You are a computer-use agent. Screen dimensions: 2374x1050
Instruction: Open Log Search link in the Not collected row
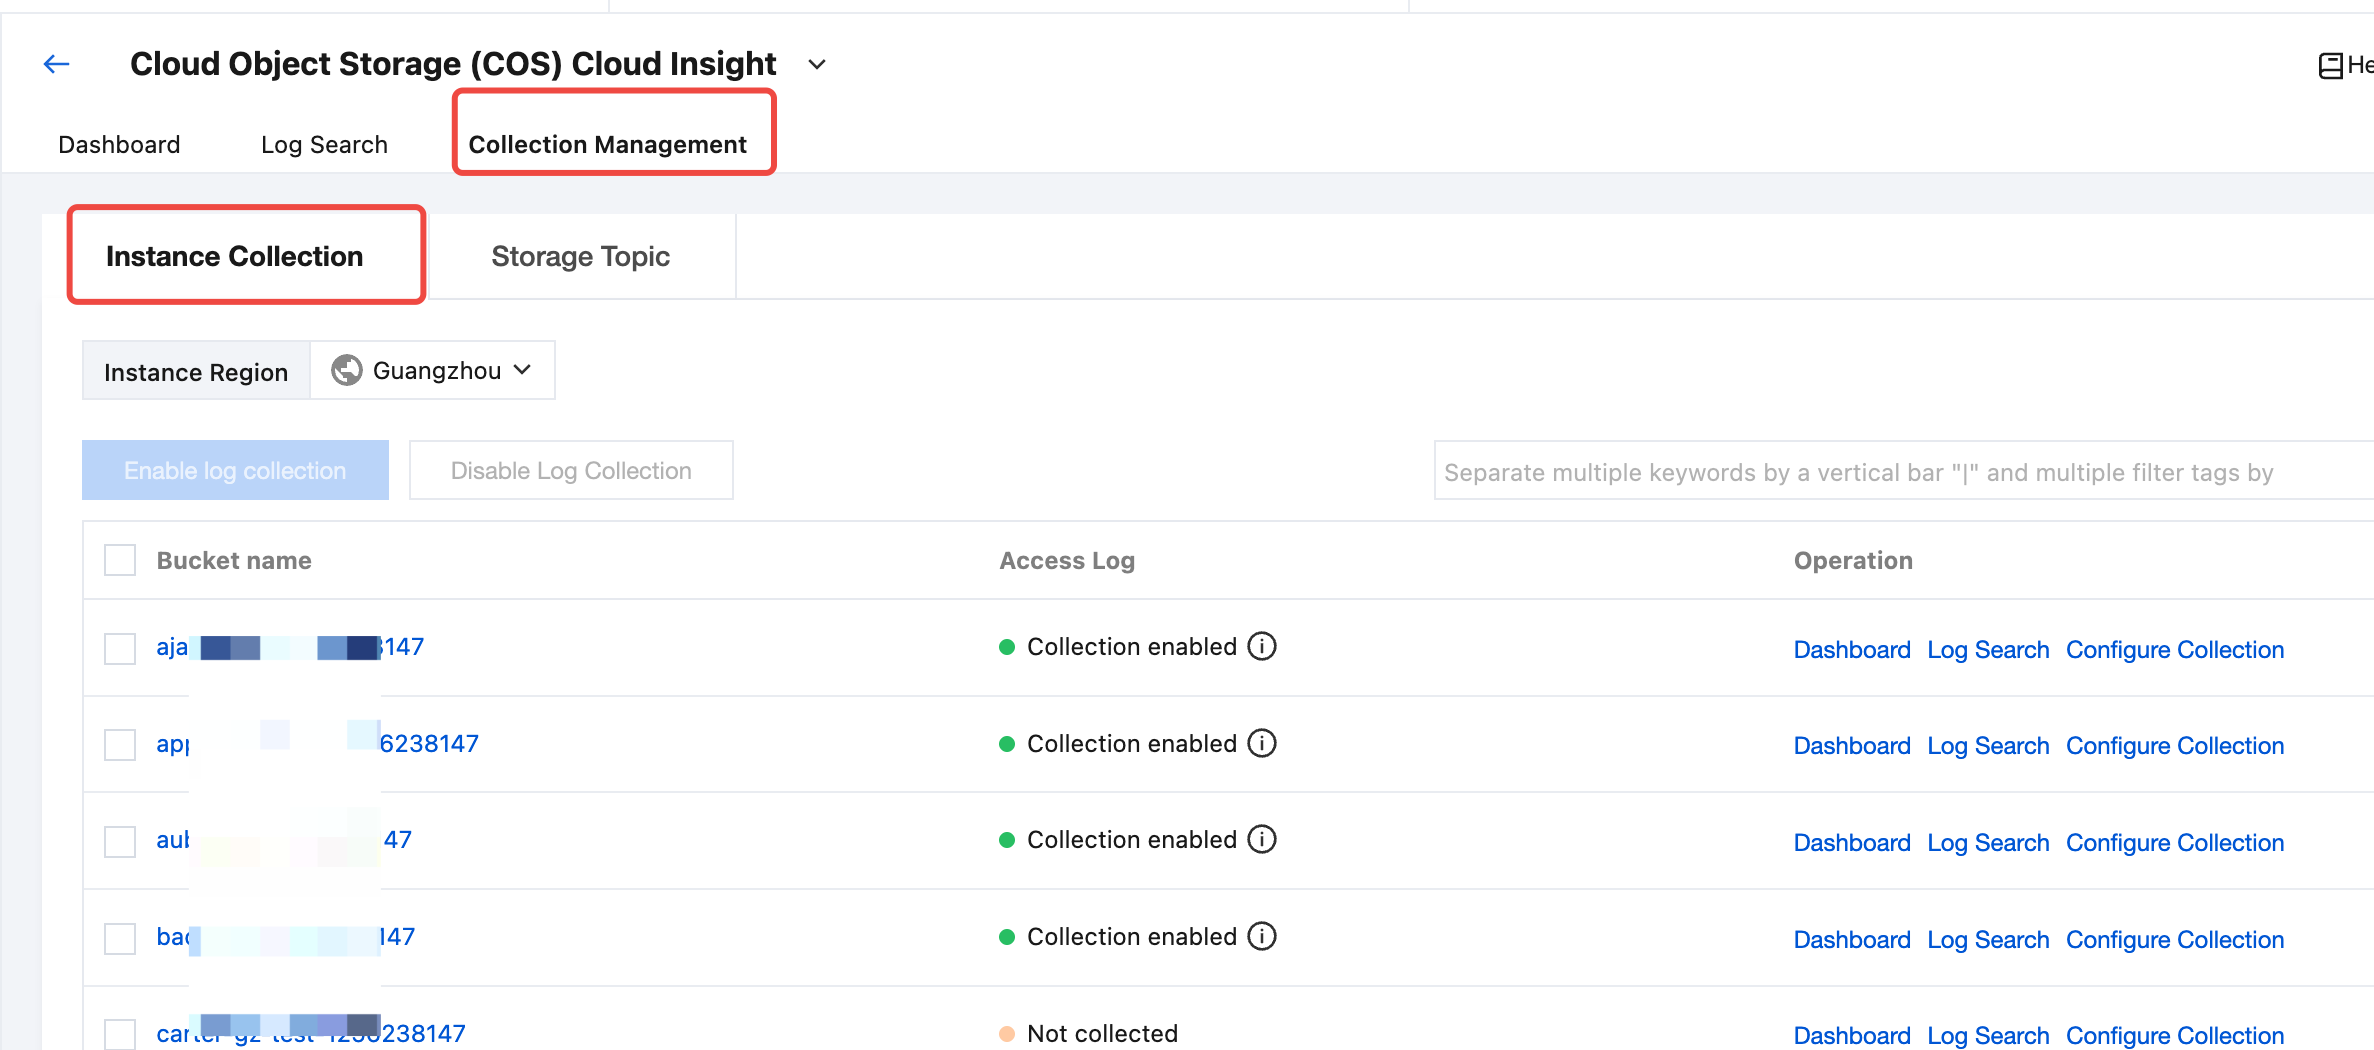tap(1988, 1035)
